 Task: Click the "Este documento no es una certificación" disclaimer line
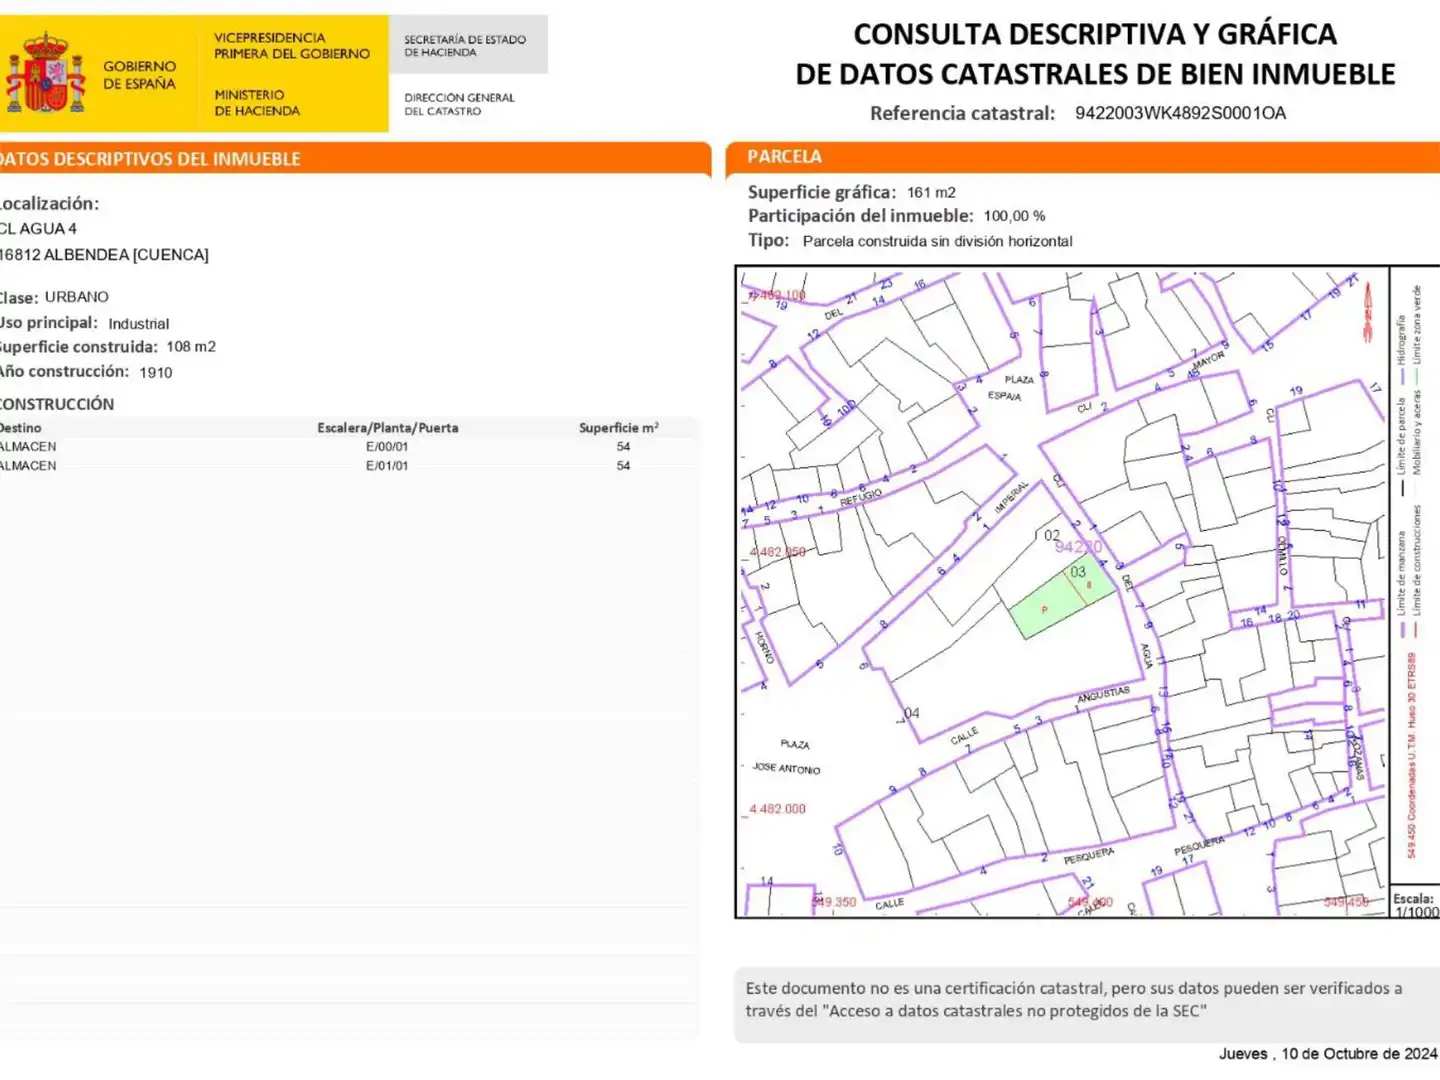(1073, 988)
